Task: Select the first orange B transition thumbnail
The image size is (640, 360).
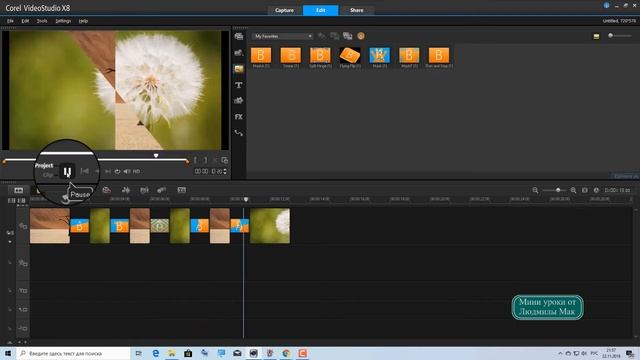Action: 261,56
